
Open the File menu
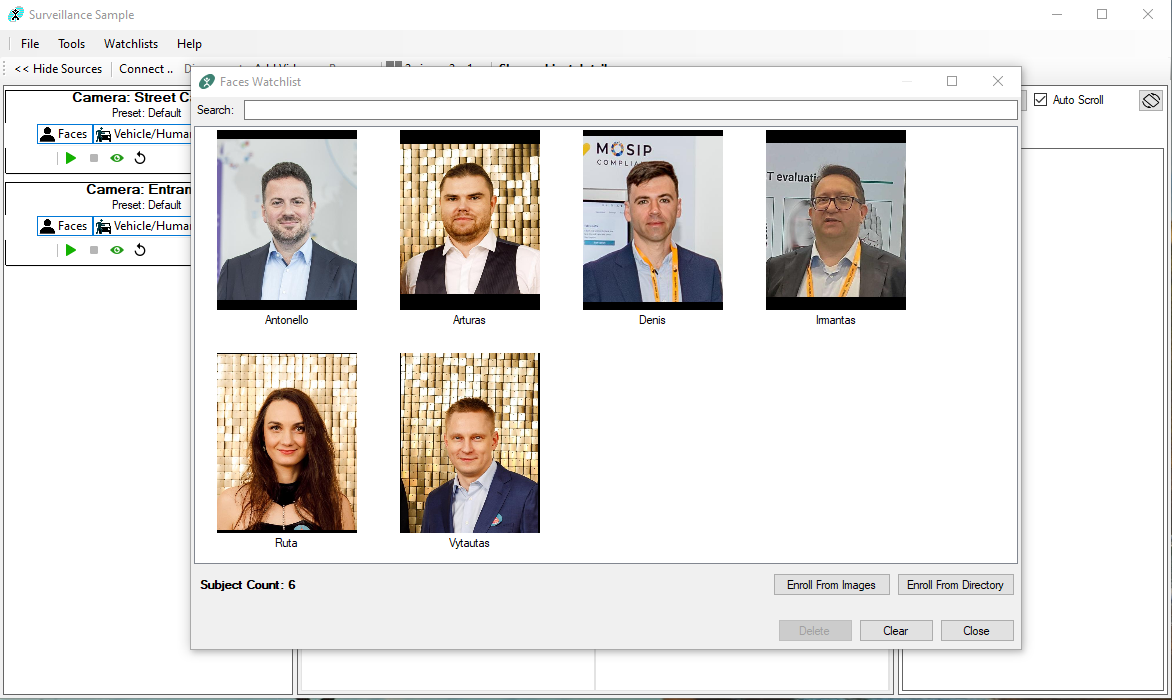(x=30, y=44)
